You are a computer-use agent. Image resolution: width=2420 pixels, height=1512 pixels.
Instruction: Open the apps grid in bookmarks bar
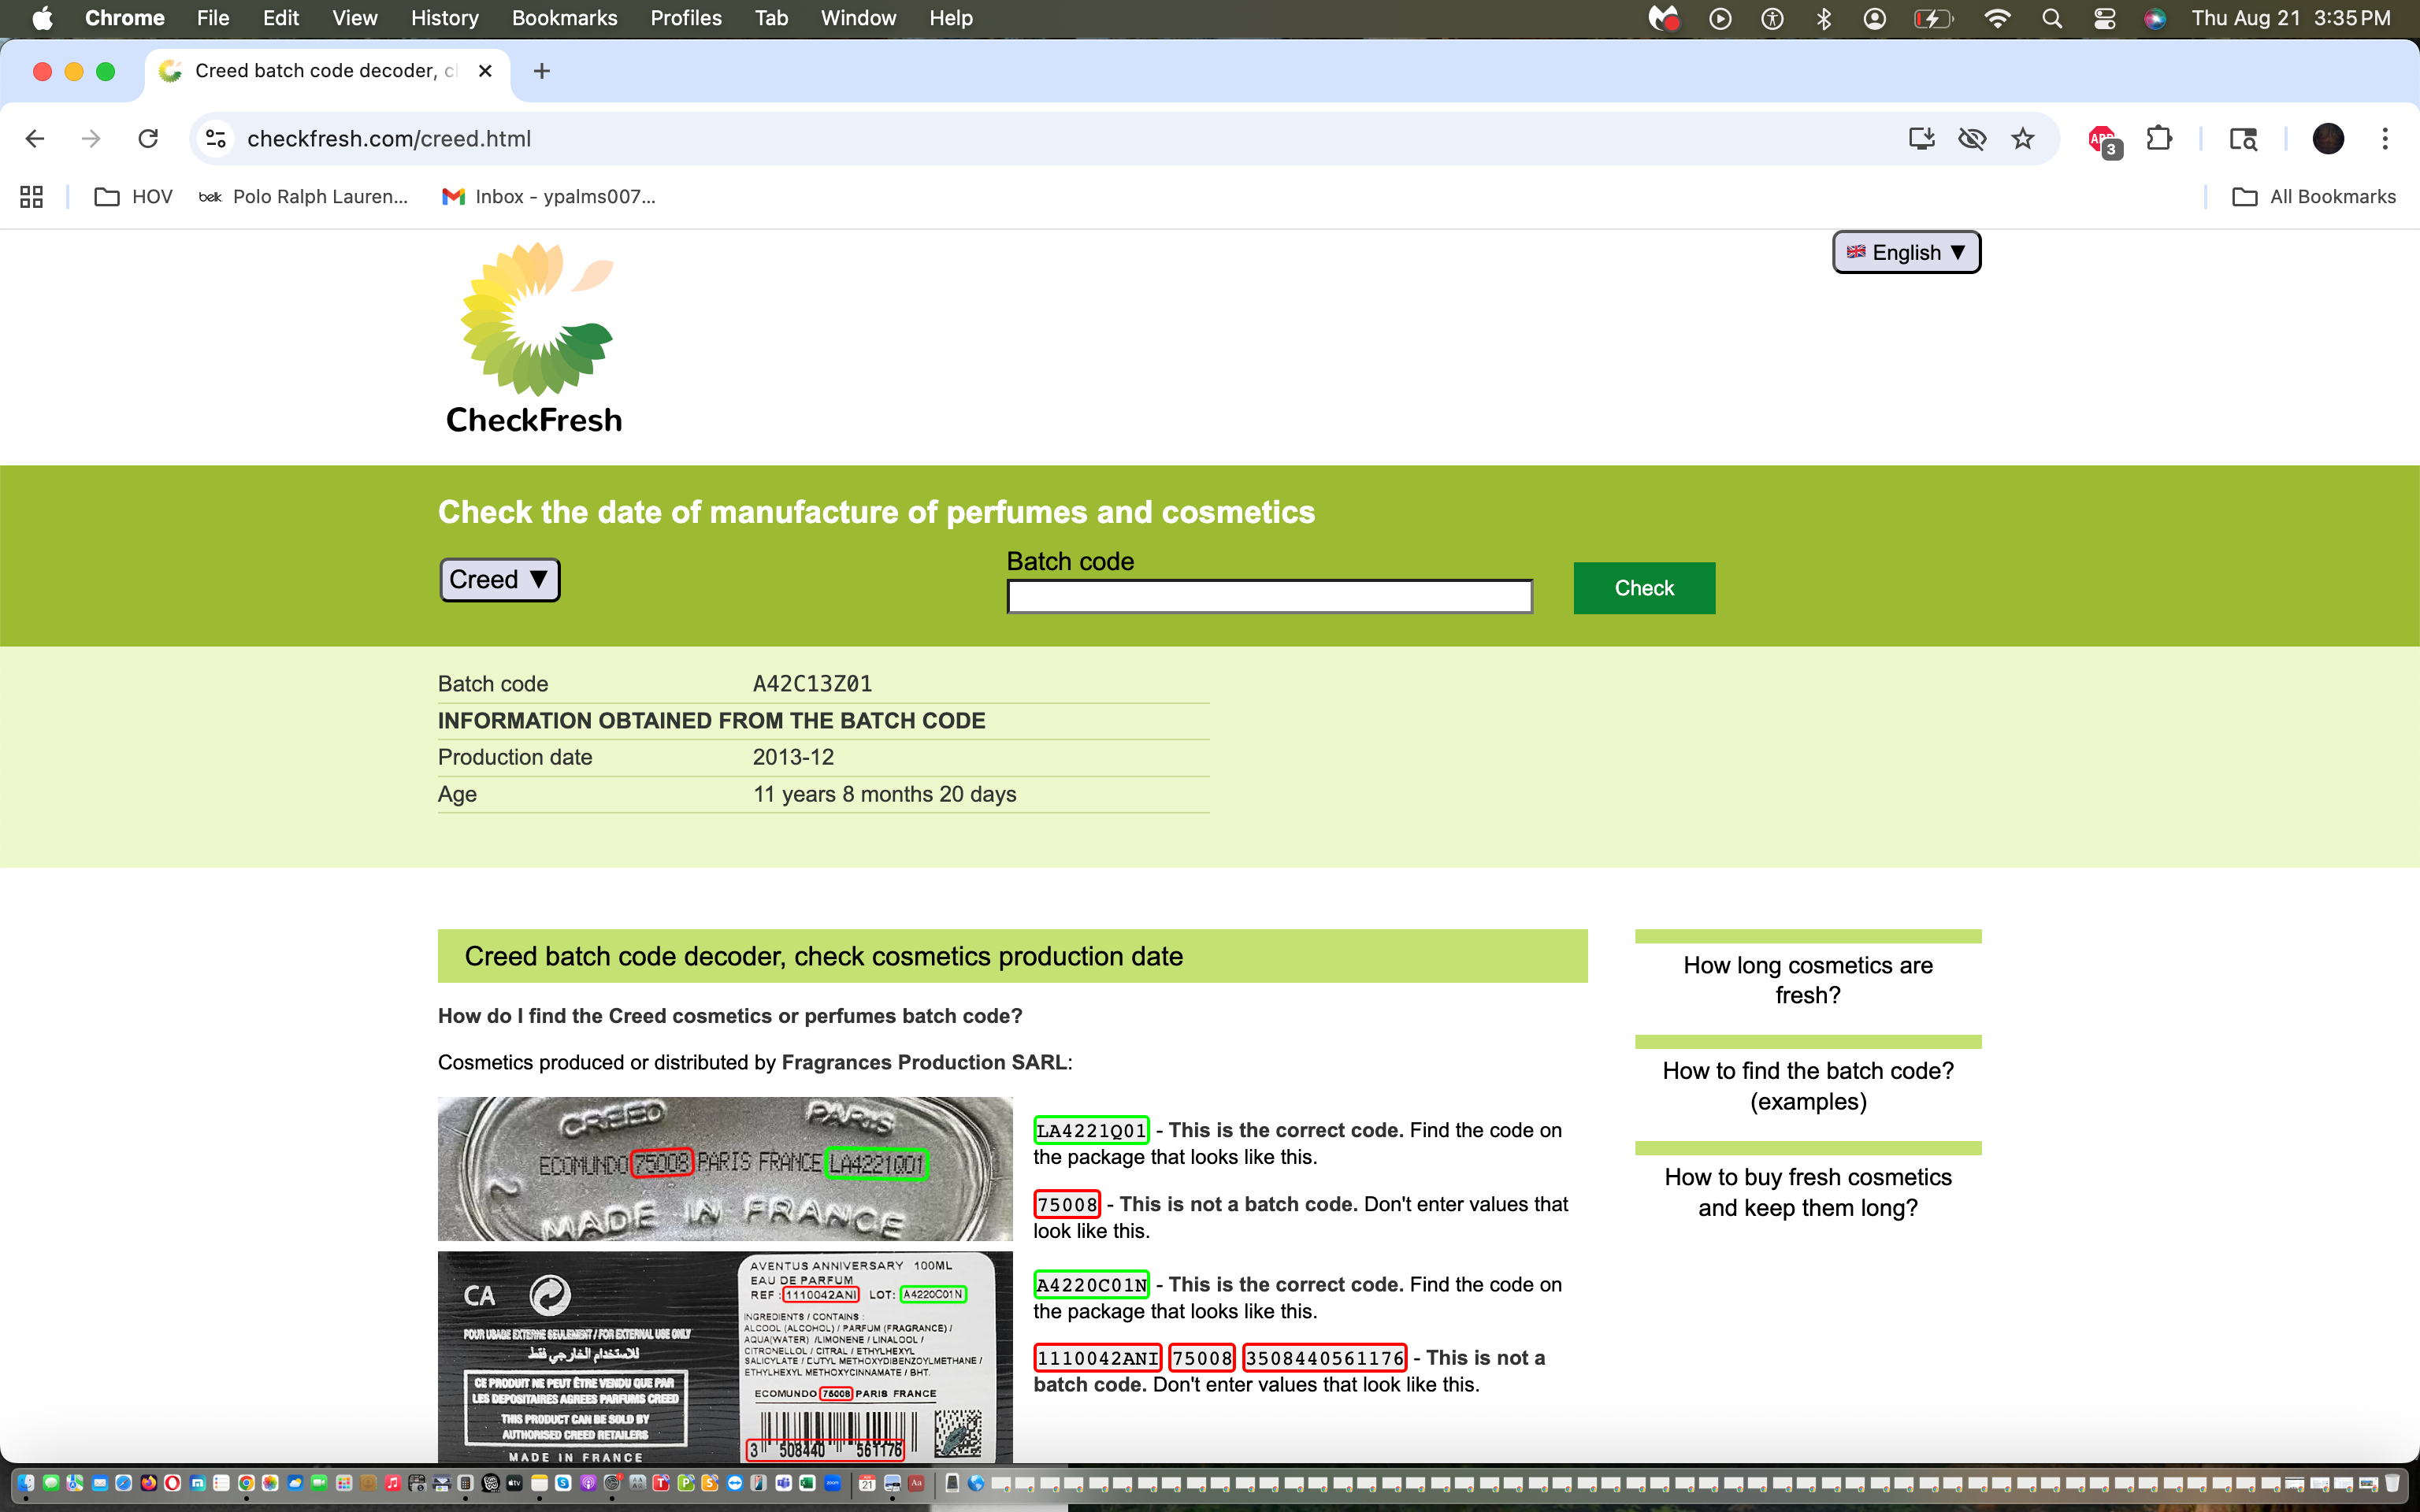click(x=32, y=197)
